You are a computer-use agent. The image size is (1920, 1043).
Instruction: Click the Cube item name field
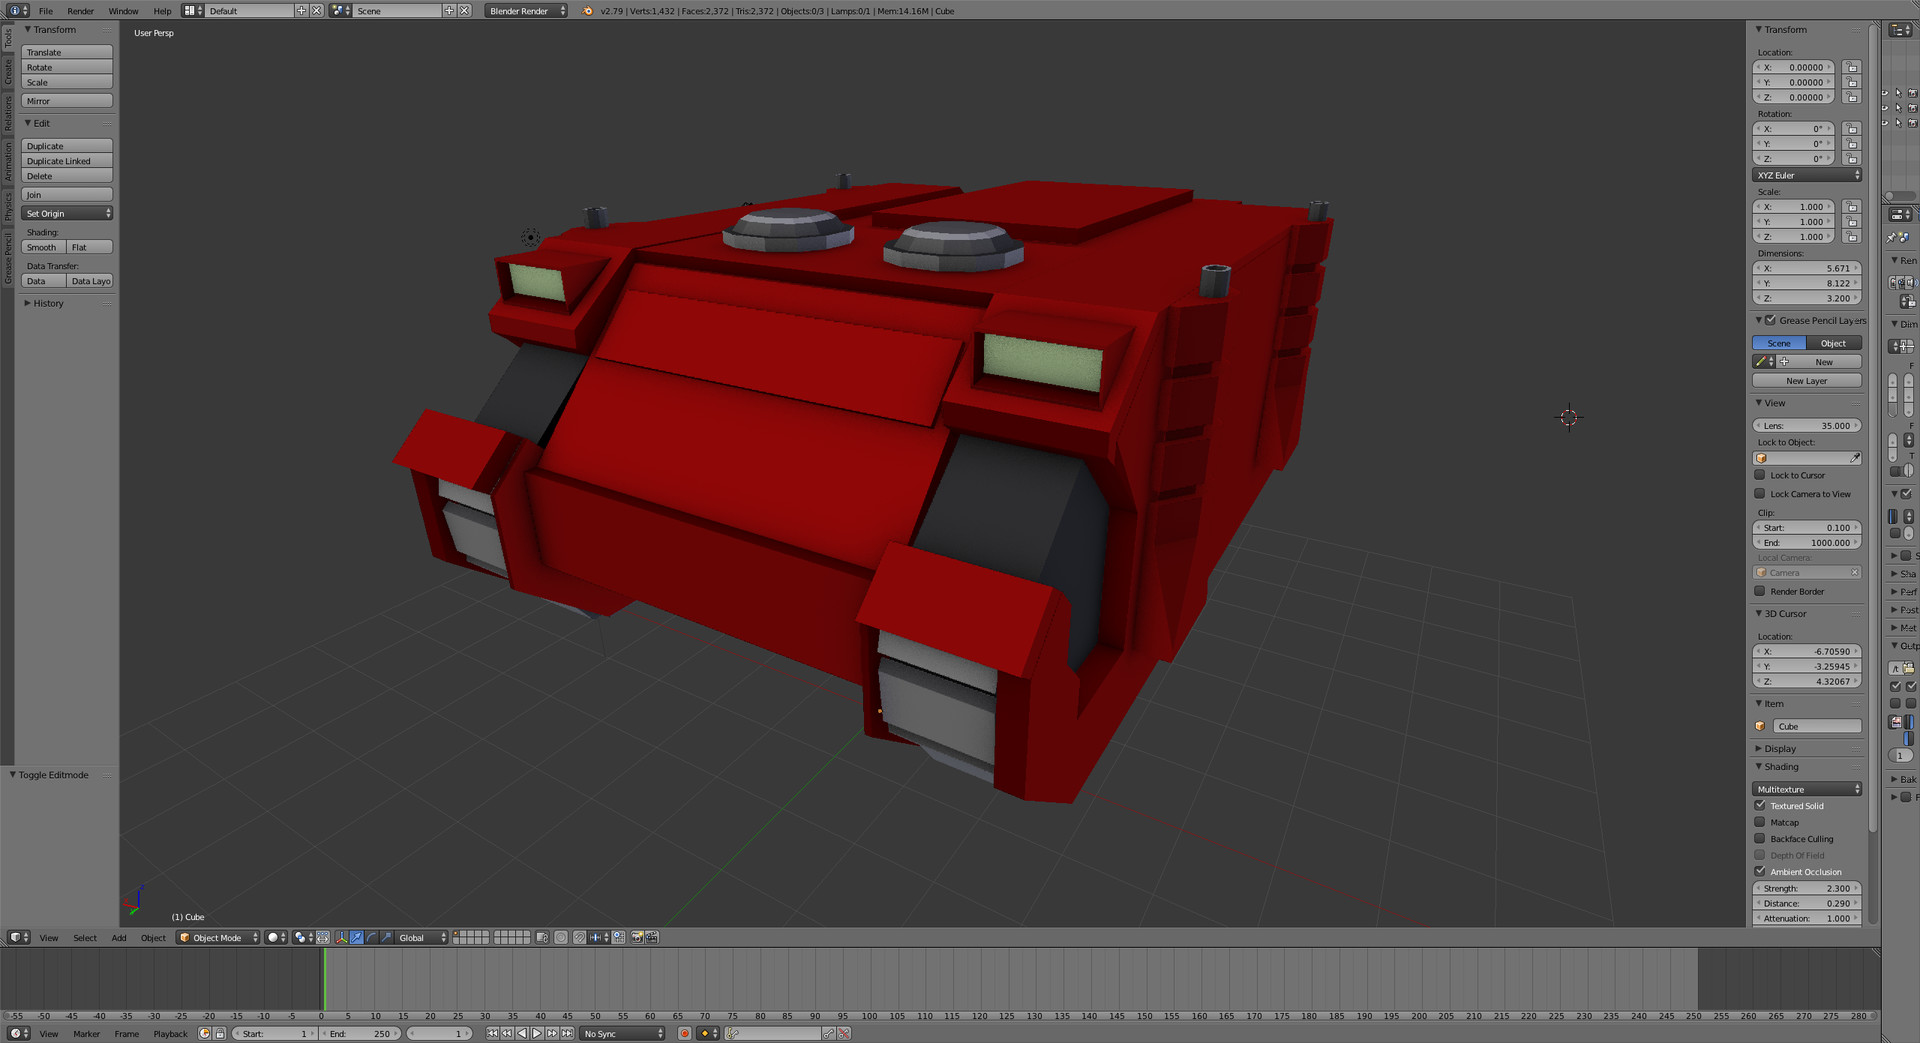pyautogui.click(x=1816, y=726)
